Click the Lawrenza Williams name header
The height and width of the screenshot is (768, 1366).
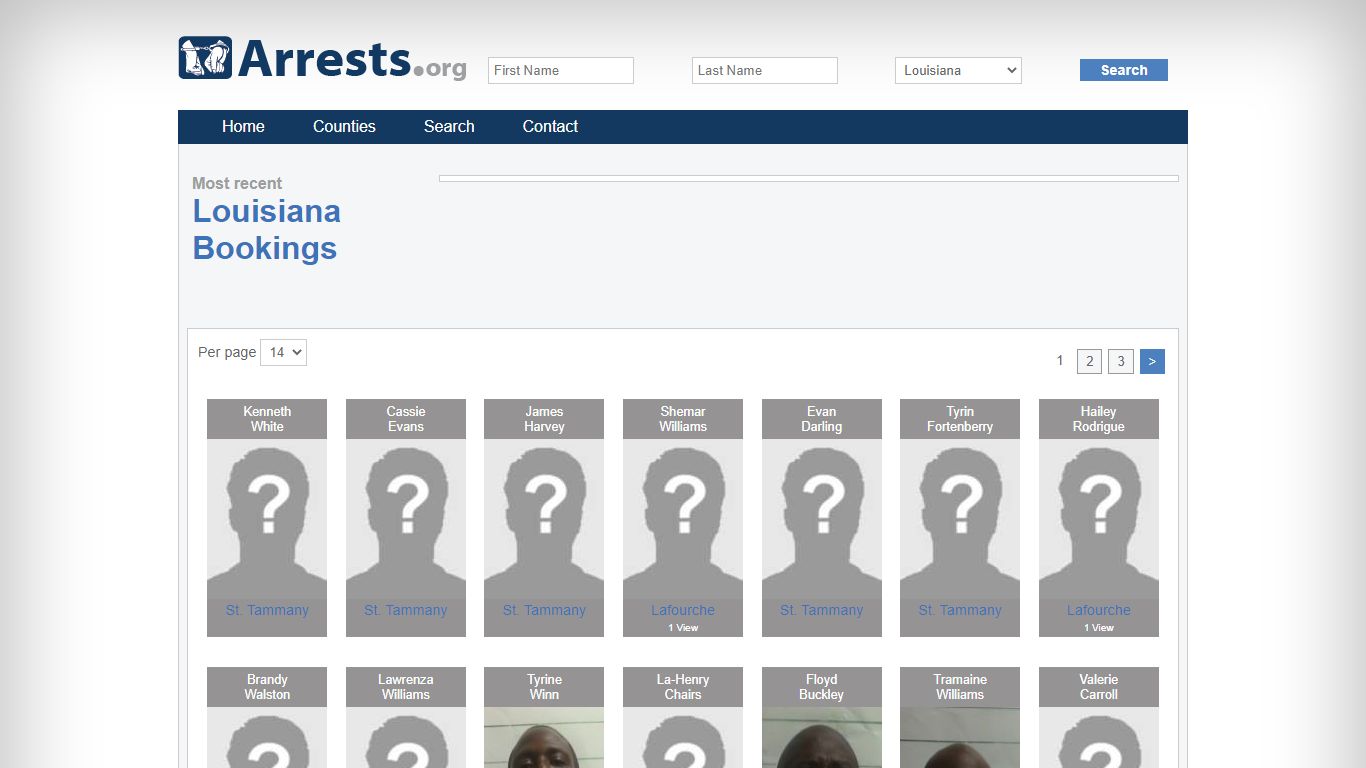[406, 687]
